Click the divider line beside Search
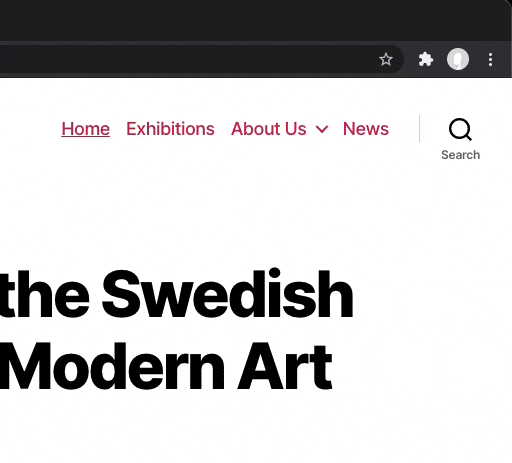 [x=419, y=129]
